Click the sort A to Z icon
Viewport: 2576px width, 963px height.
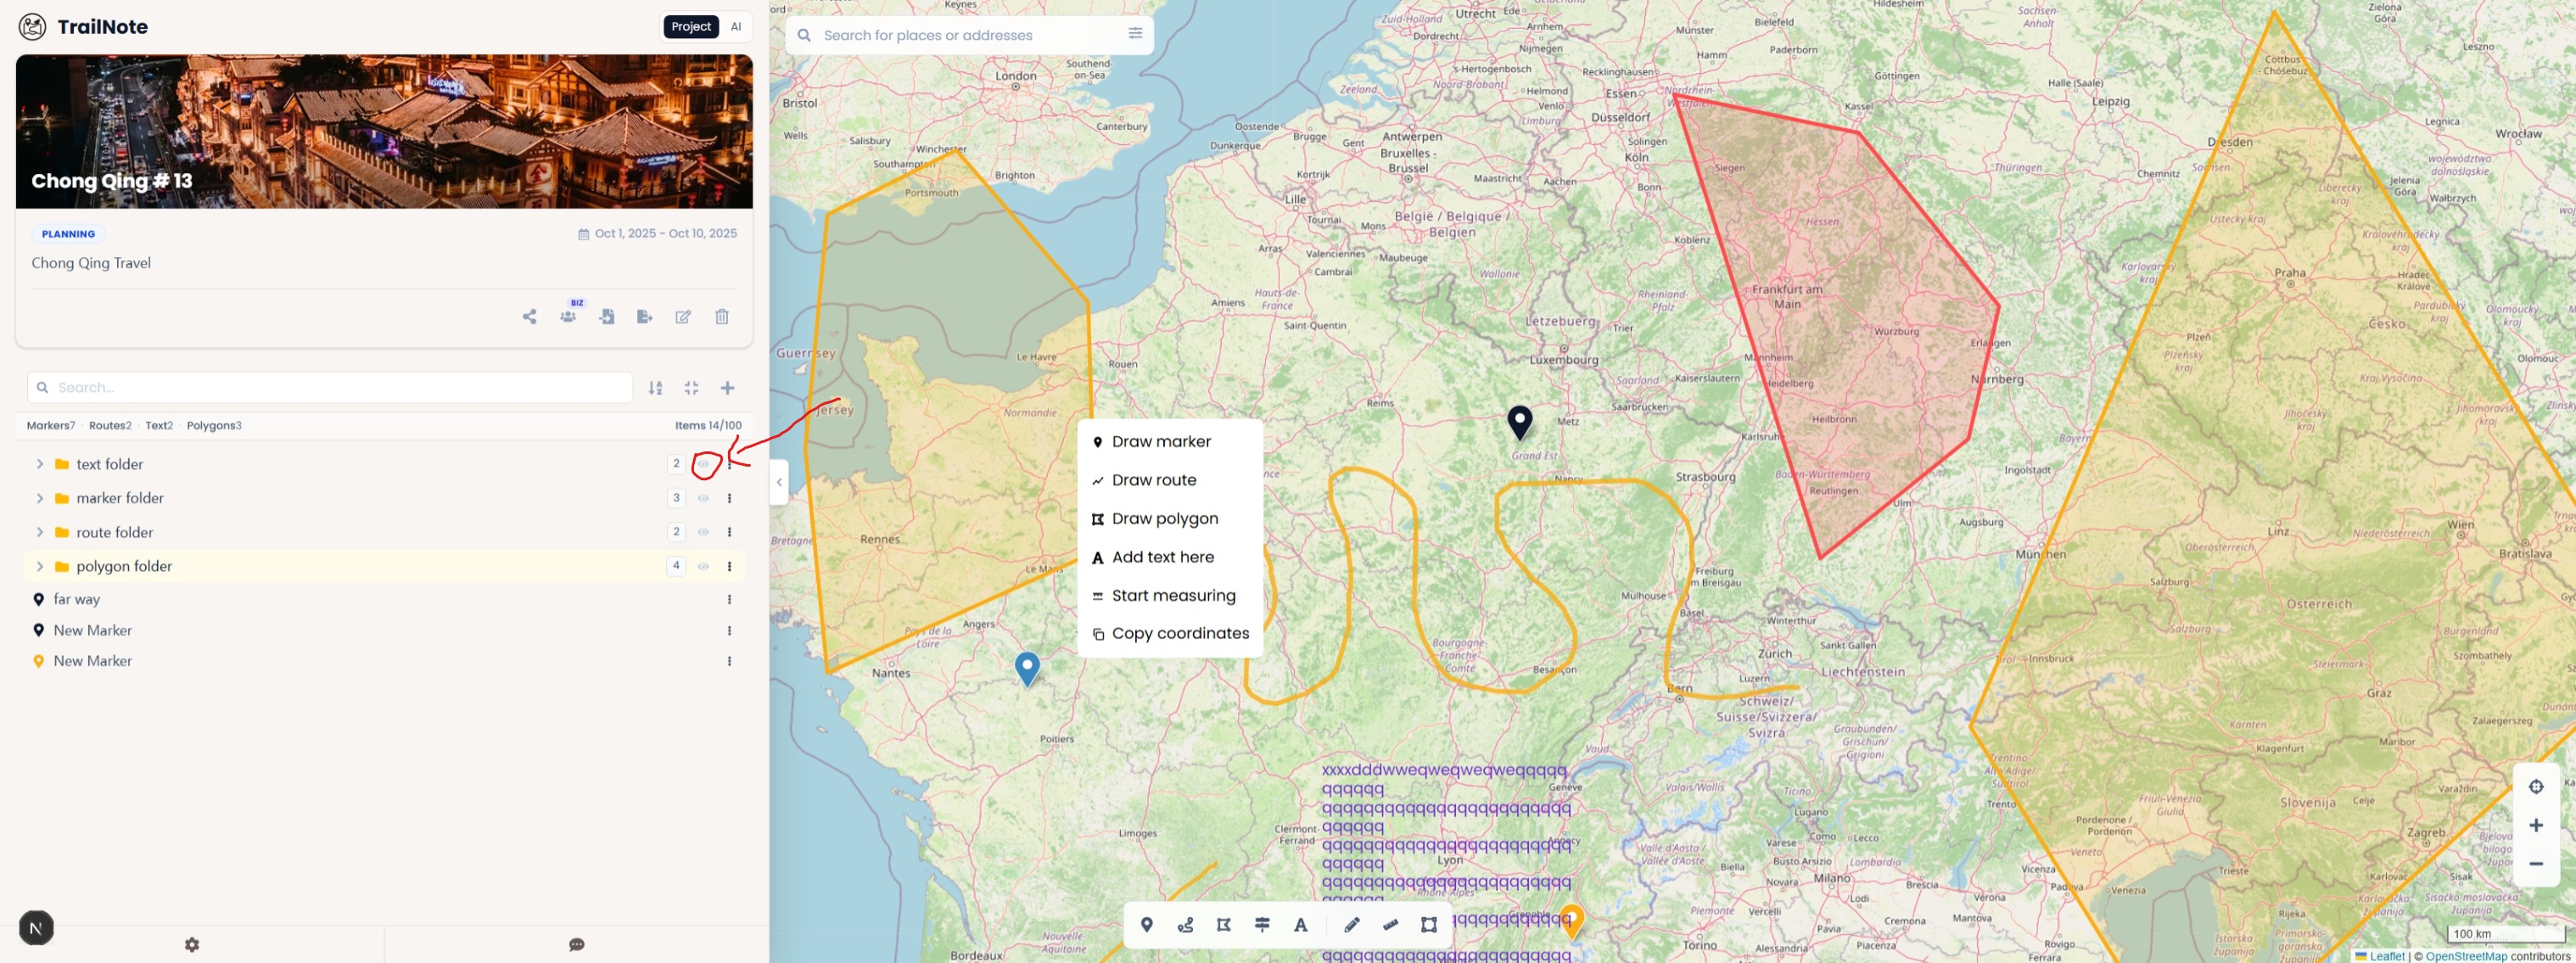655,388
